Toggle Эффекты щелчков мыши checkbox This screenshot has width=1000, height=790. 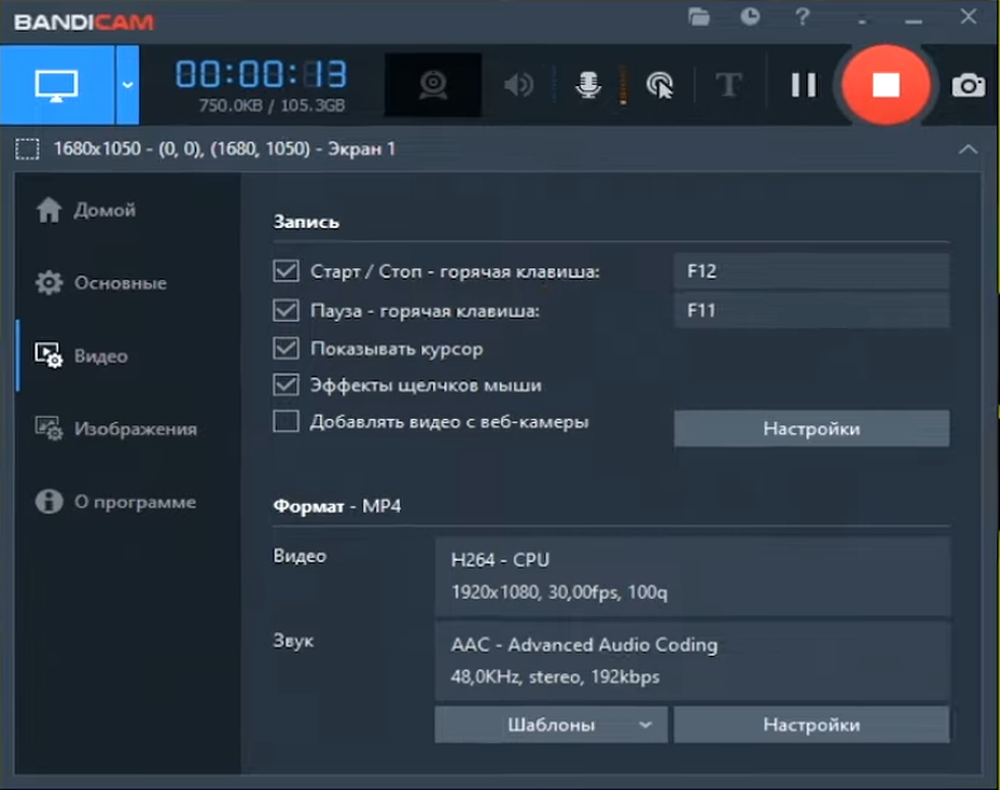(286, 385)
